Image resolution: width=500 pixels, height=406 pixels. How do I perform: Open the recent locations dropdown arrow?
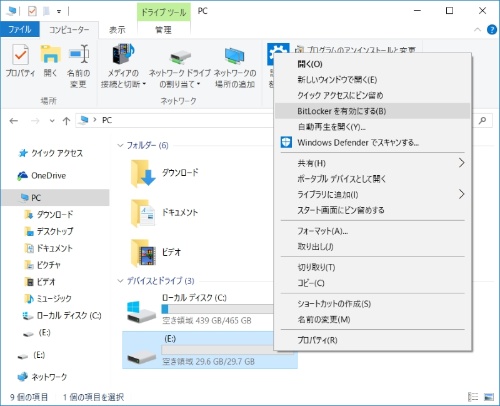[52, 121]
